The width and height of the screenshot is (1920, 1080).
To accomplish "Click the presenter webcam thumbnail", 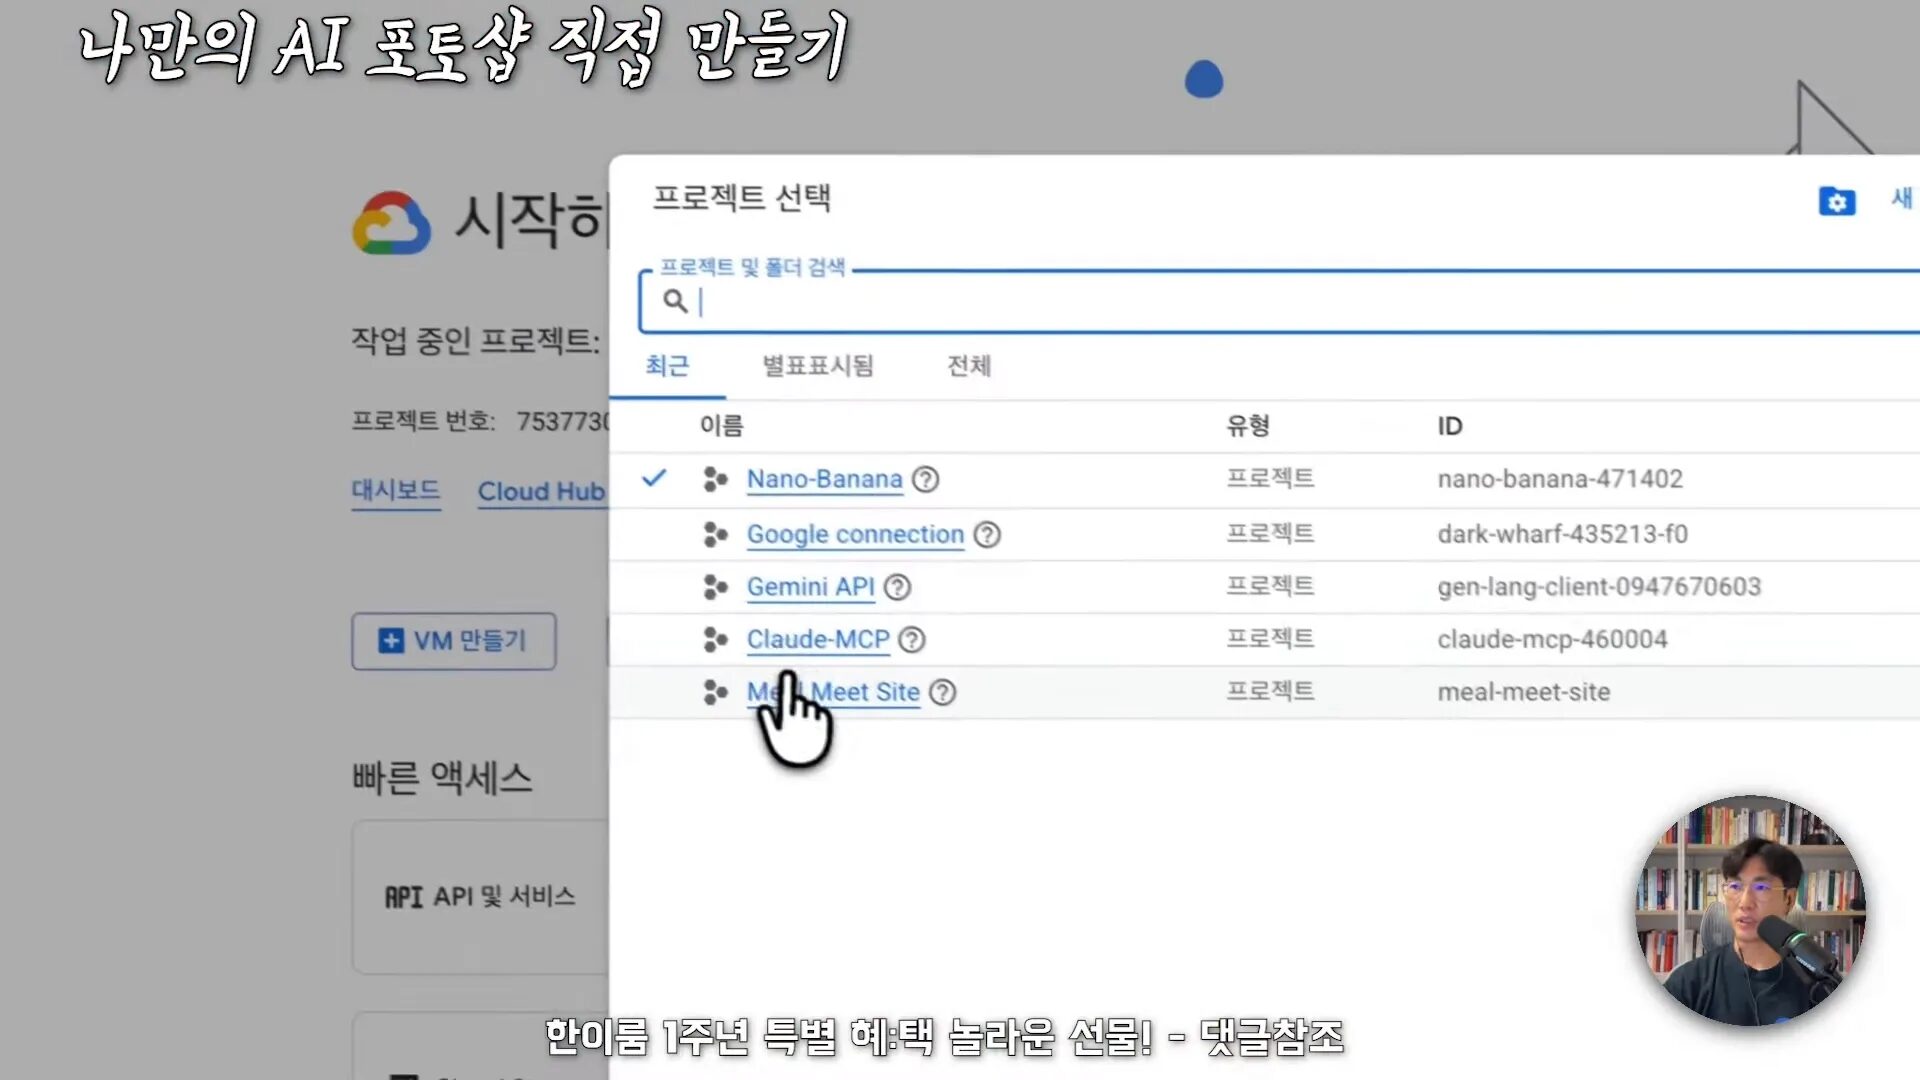I will pos(1750,910).
